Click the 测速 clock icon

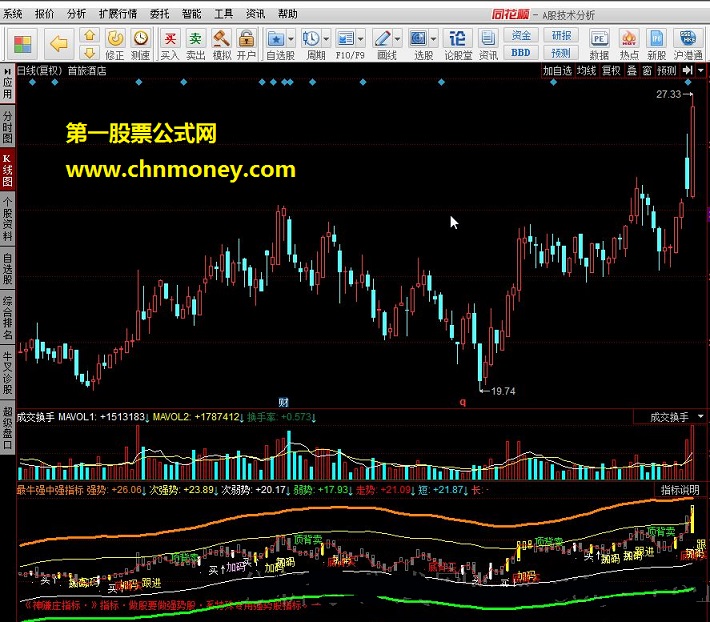point(141,38)
